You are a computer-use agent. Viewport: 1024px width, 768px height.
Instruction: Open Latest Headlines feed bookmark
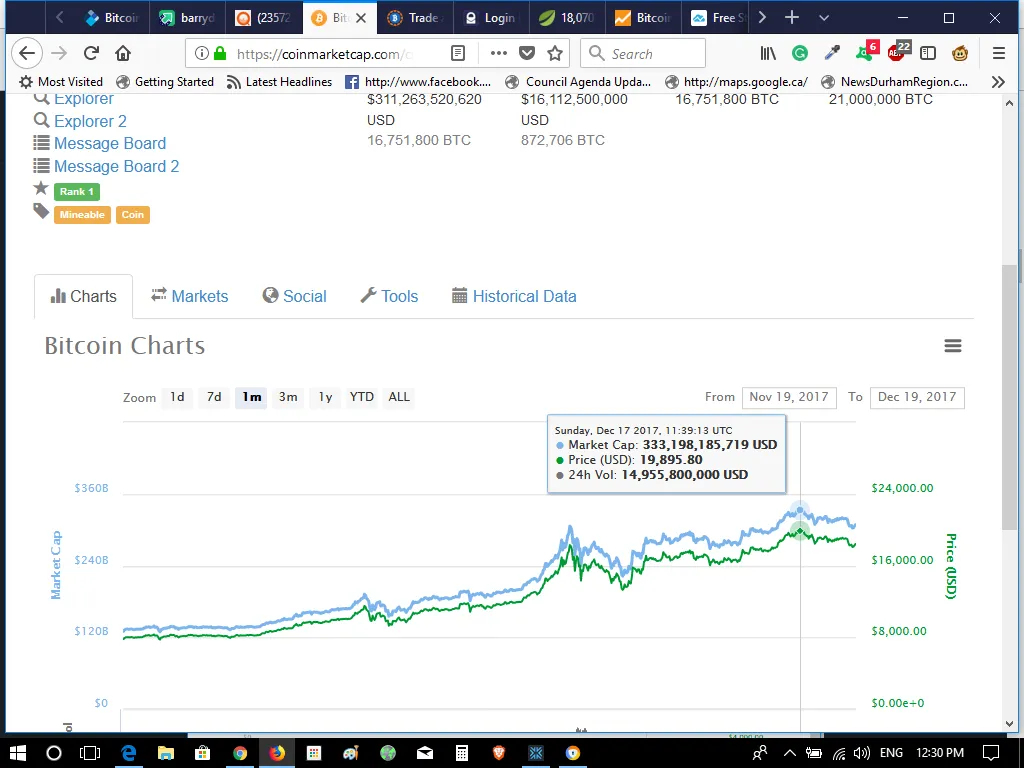coord(279,82)
